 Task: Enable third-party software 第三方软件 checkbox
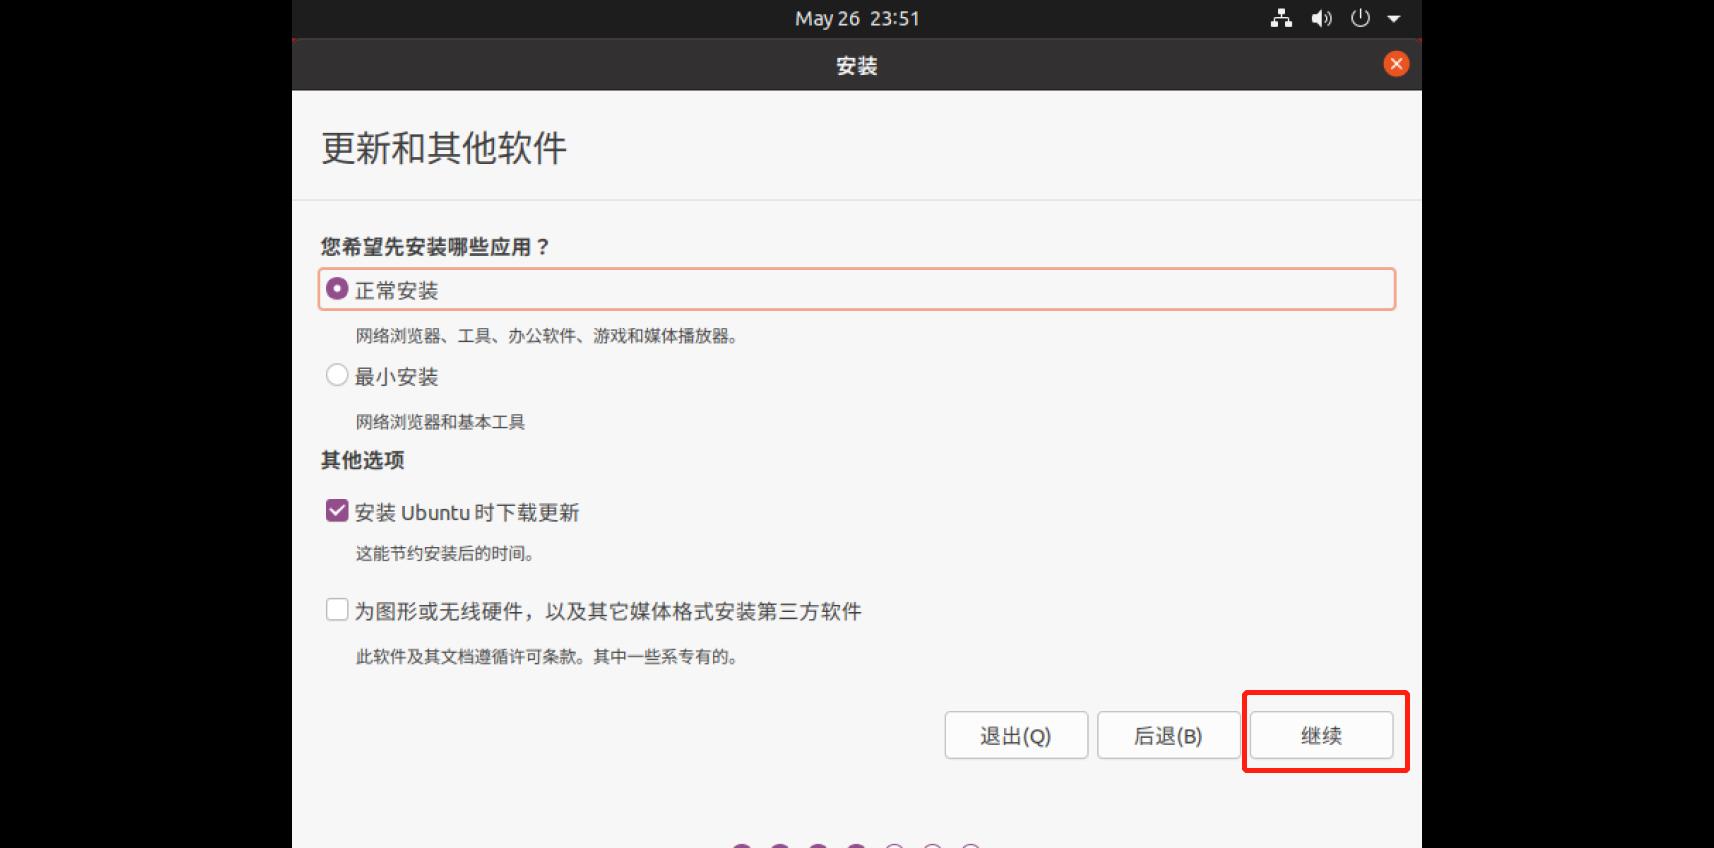337,610
